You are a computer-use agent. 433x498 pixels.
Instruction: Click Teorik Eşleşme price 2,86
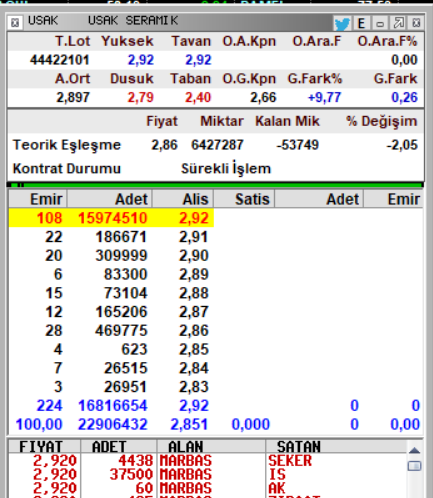point(164,145)
